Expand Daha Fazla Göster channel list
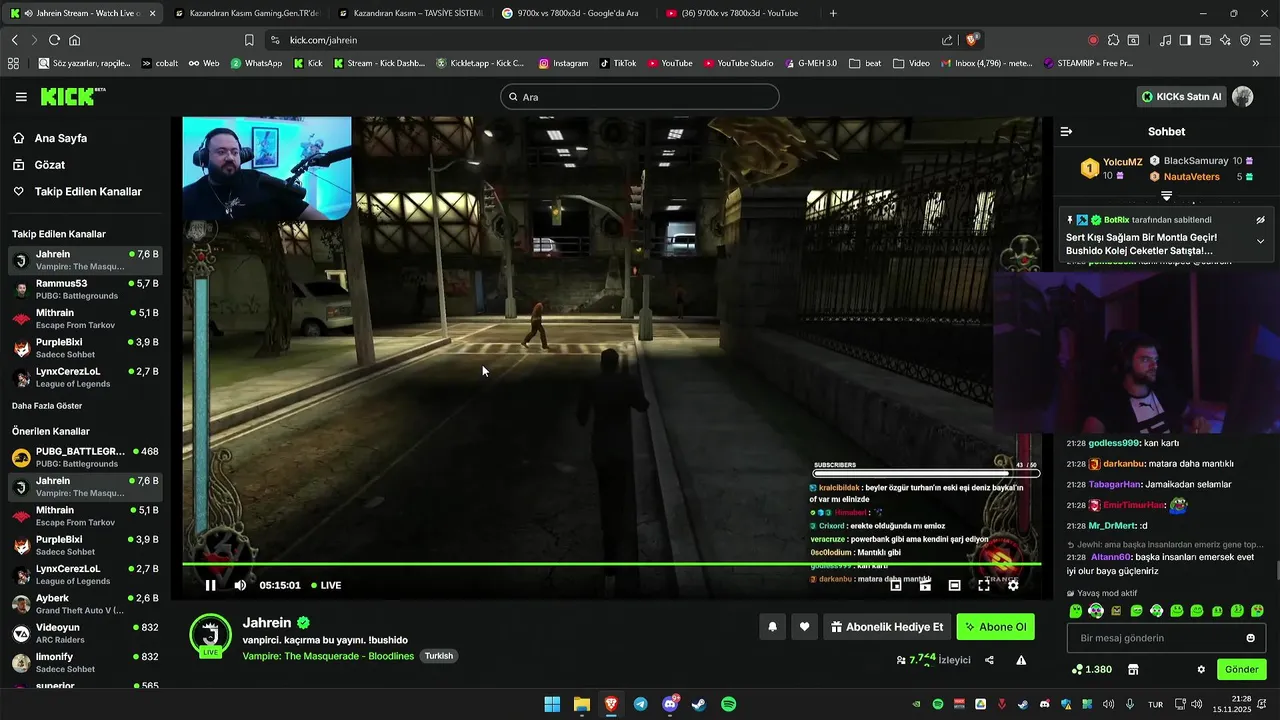The width and height of the screenshot is (1280, 720). tap(47, 406)
